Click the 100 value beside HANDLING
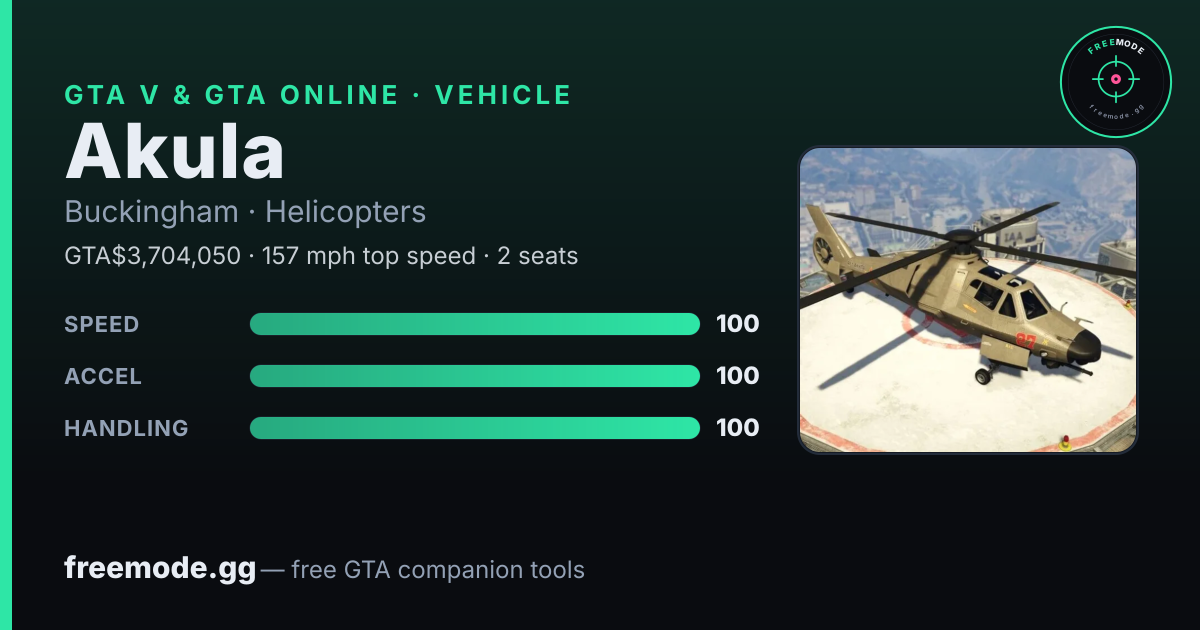Viewport: 1200px width, 630px height. [x=738, y=428]
